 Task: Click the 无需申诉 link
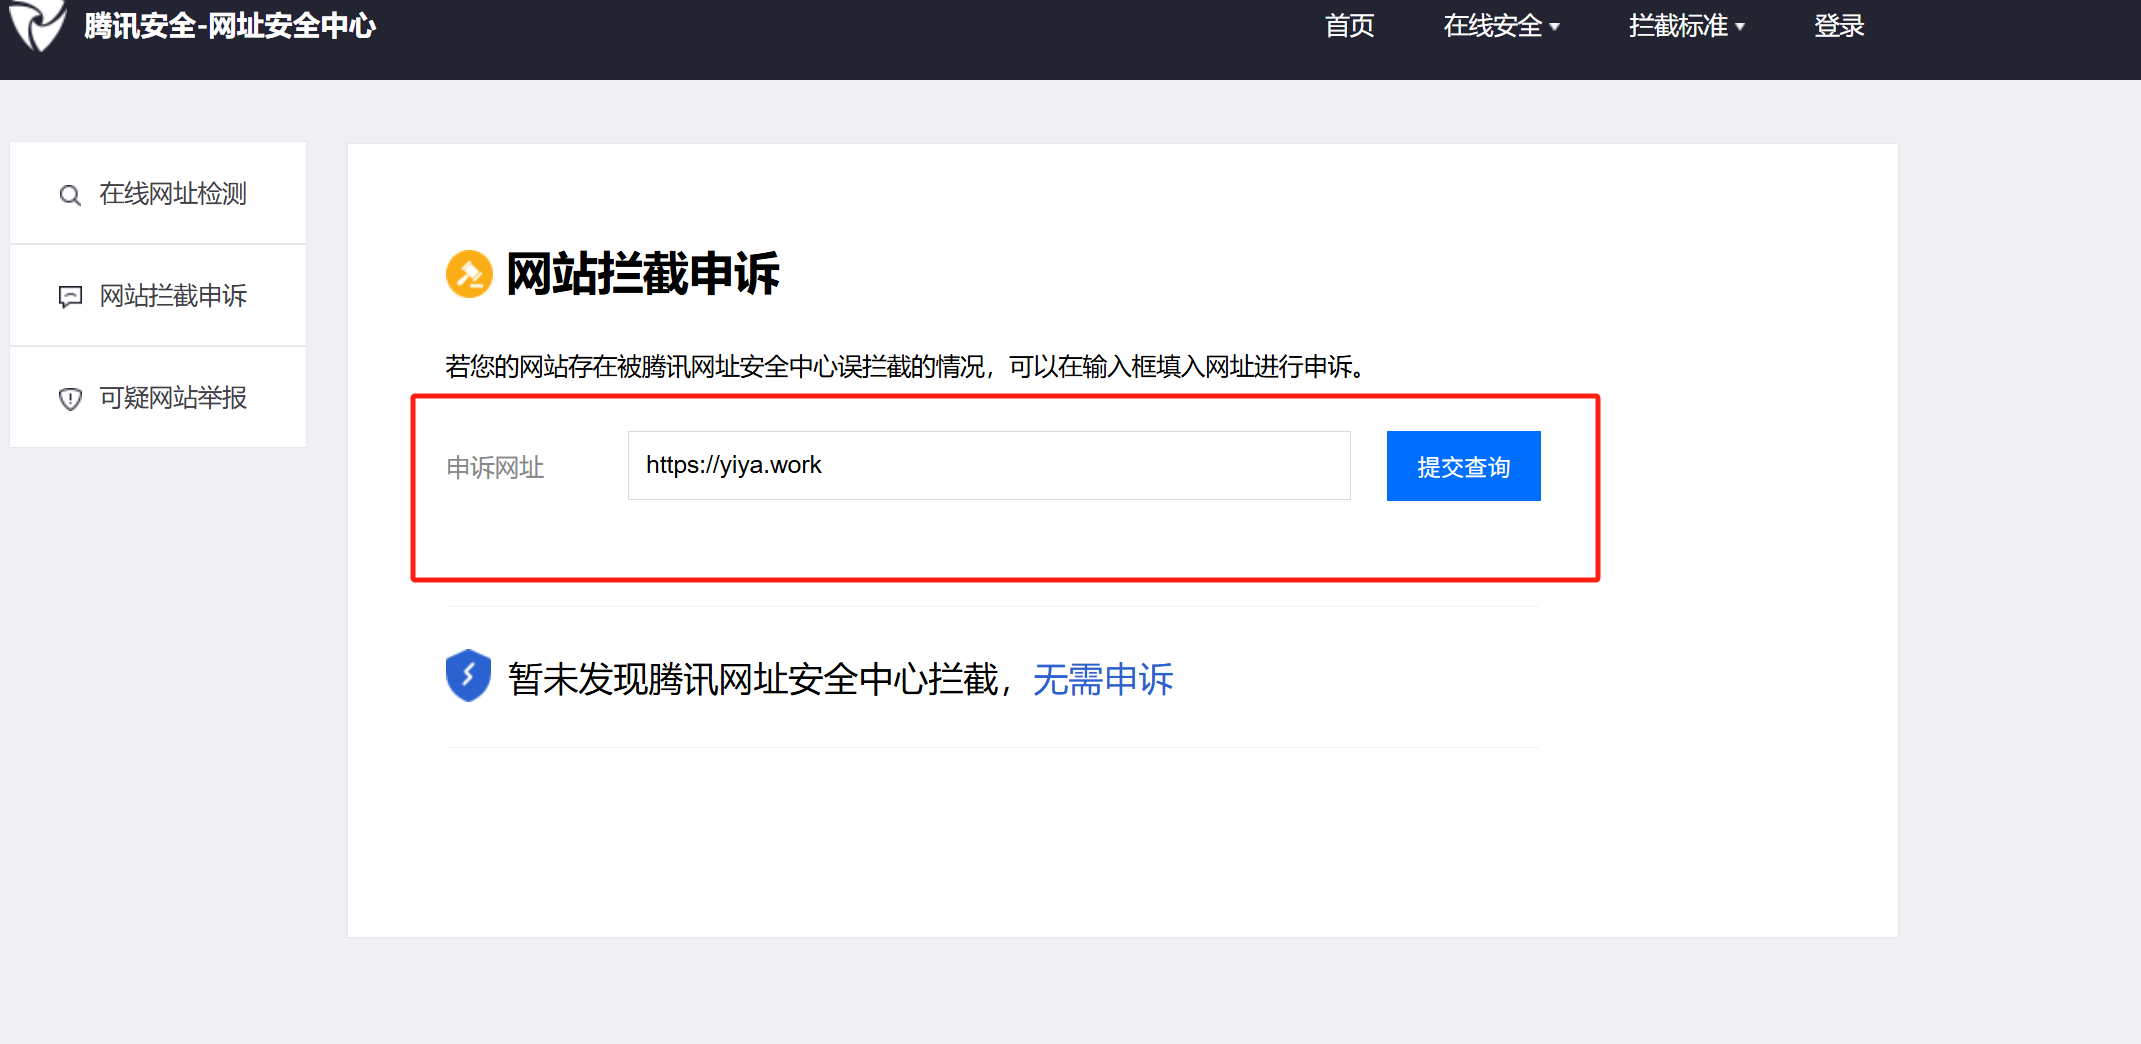point(1103,680)
